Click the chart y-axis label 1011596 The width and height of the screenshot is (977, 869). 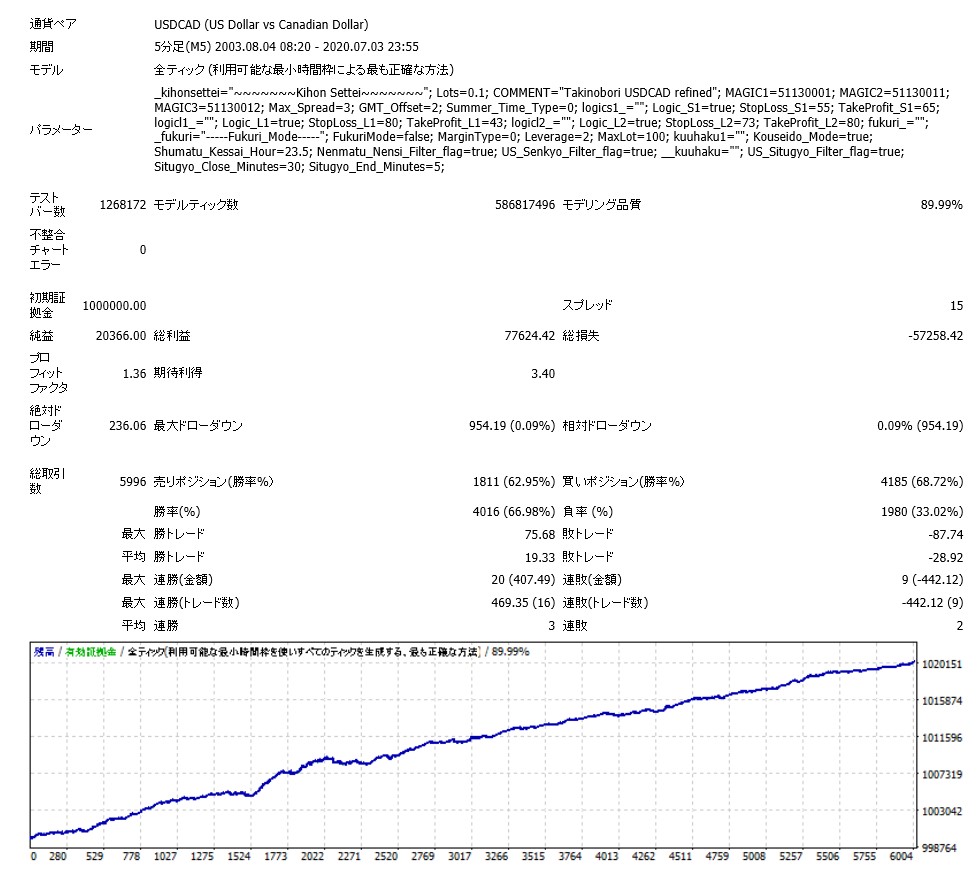941,738
